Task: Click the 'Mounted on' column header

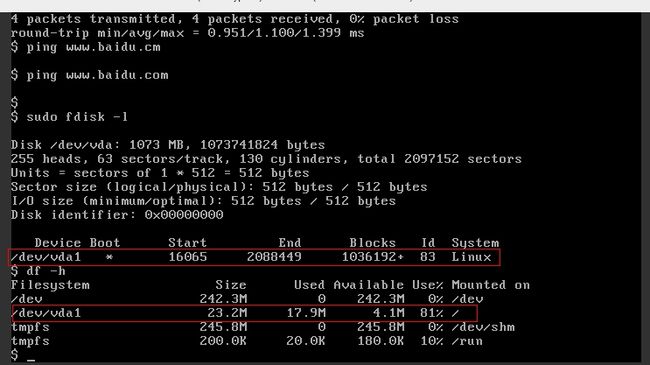Action: [491, 285]
